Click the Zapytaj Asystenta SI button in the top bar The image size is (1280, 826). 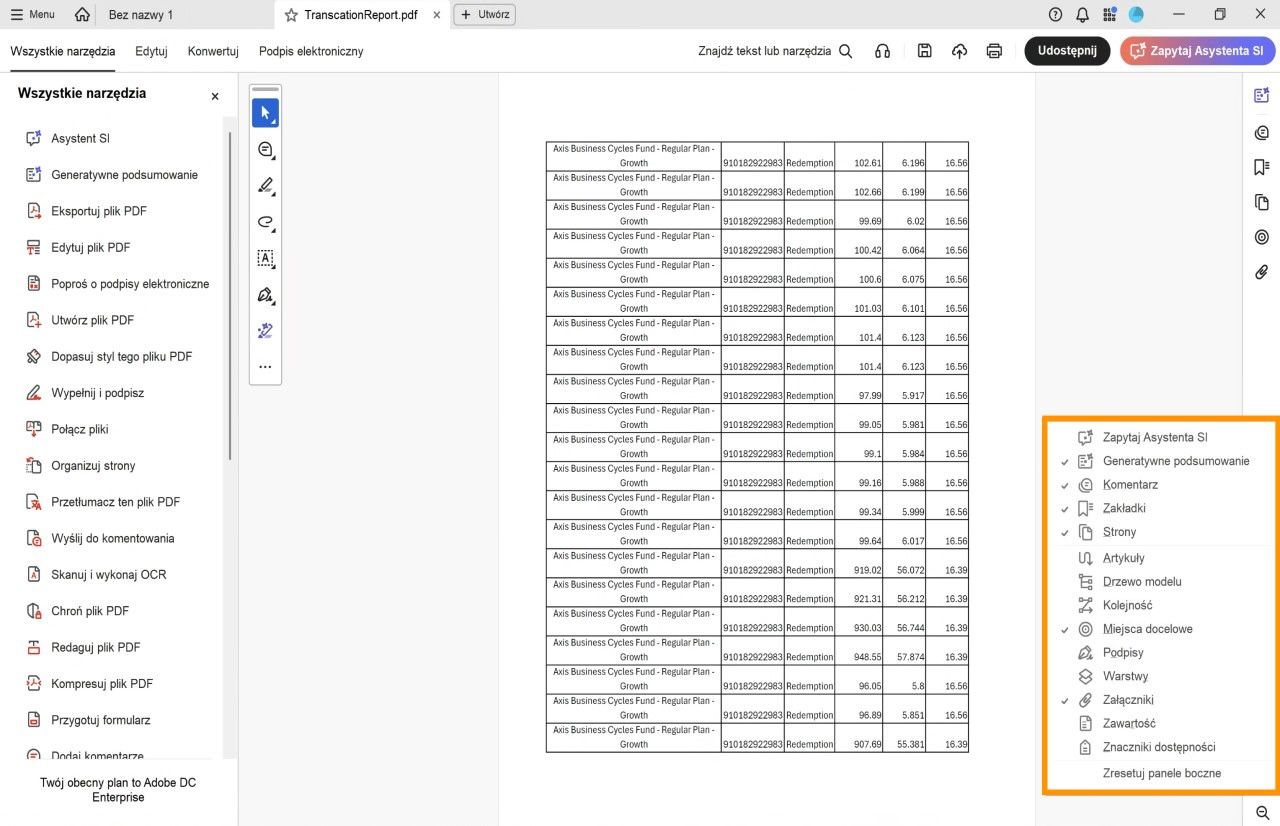click(x=1198, y=51)
